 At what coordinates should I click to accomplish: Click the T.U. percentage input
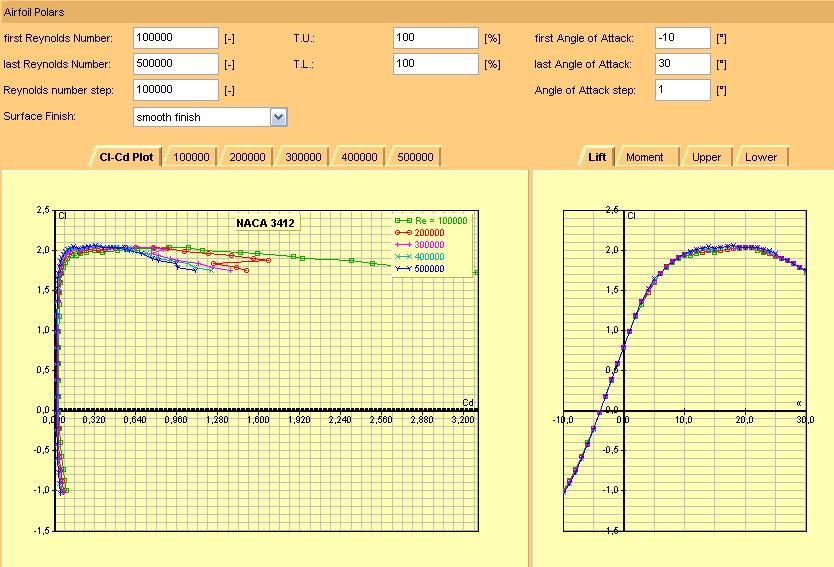tap(435, 38)
